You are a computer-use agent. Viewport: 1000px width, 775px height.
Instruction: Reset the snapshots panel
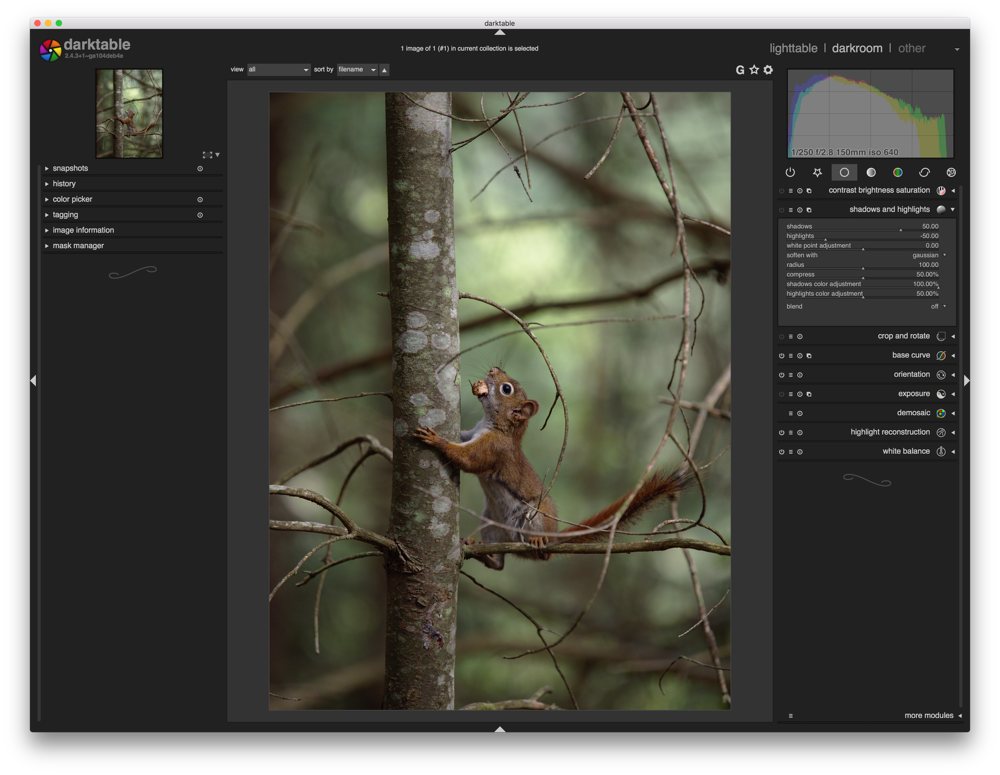tap(200, 168)
